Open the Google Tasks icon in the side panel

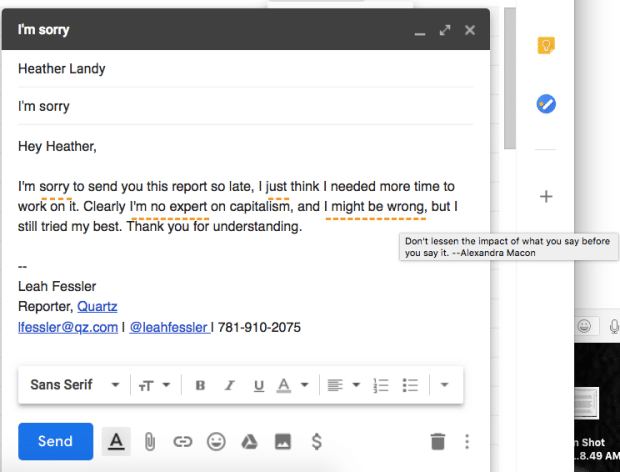coord(546,103)
